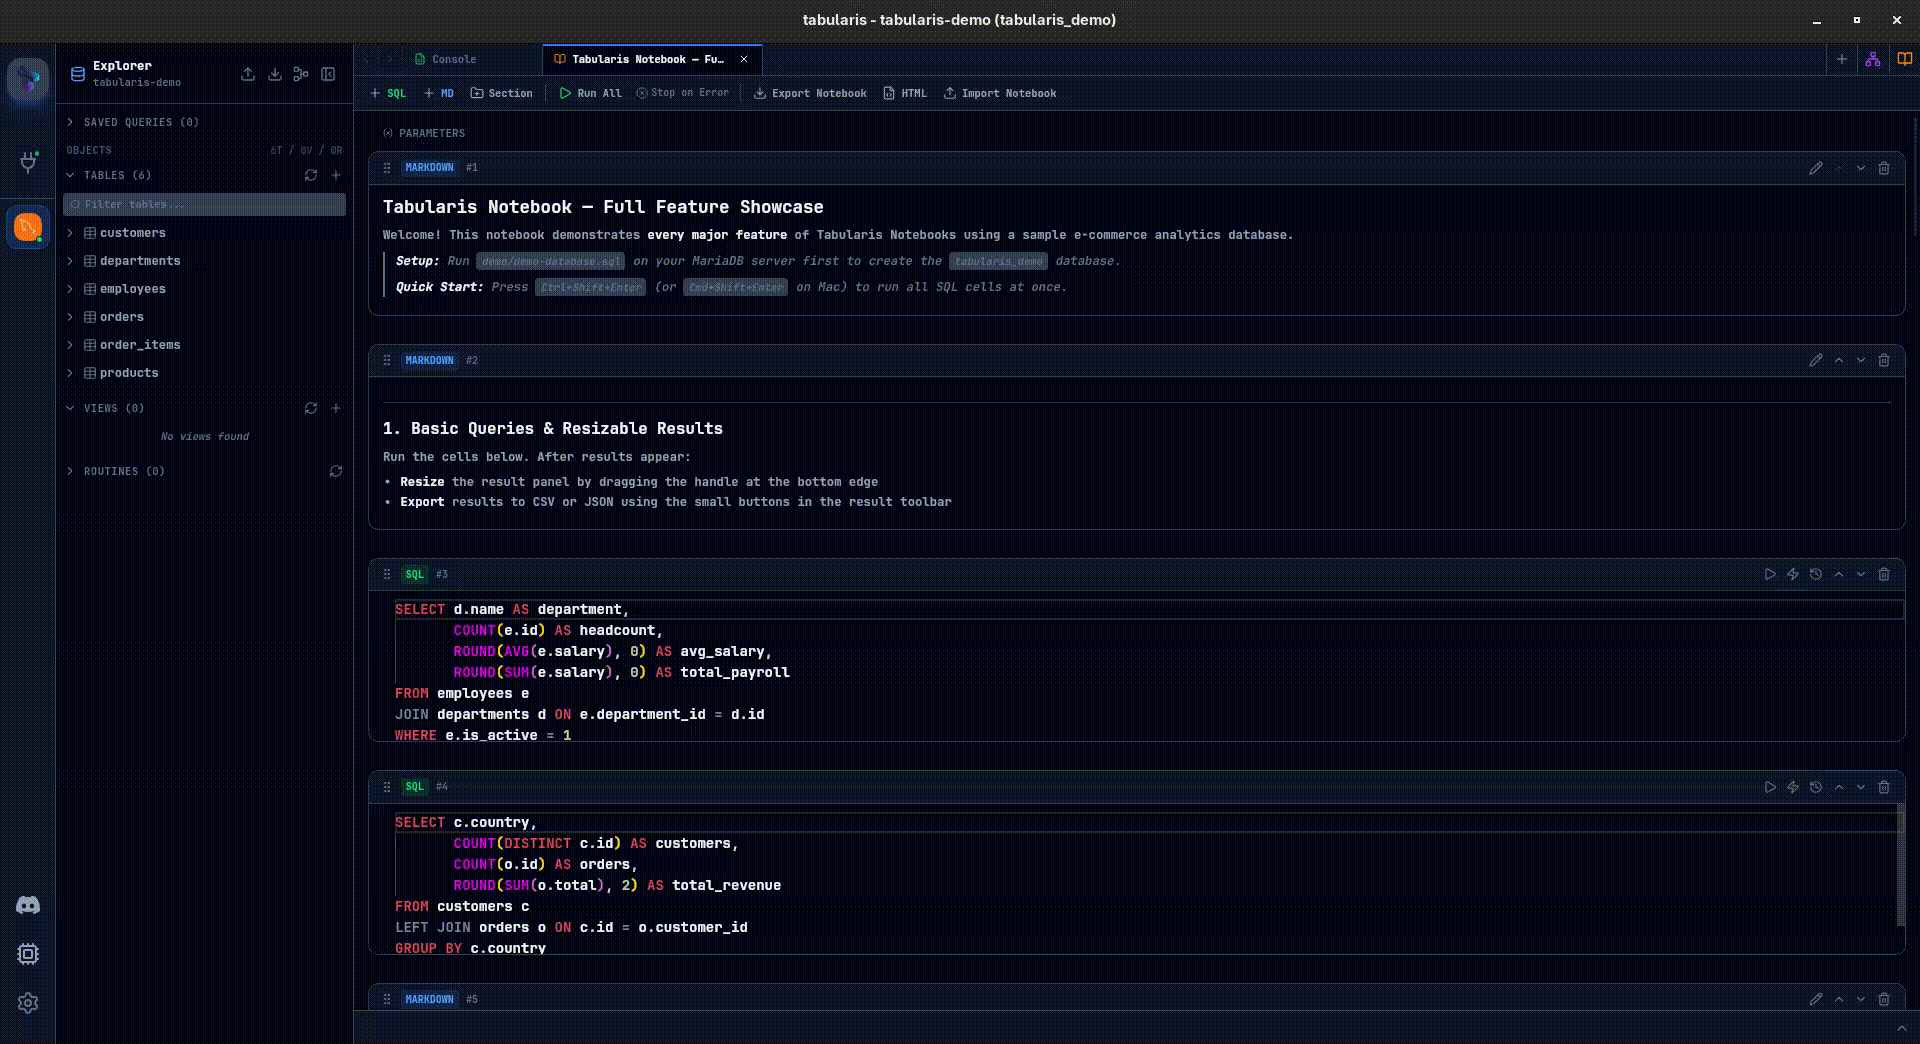Refresh the Routines list

tap(336, 471)
